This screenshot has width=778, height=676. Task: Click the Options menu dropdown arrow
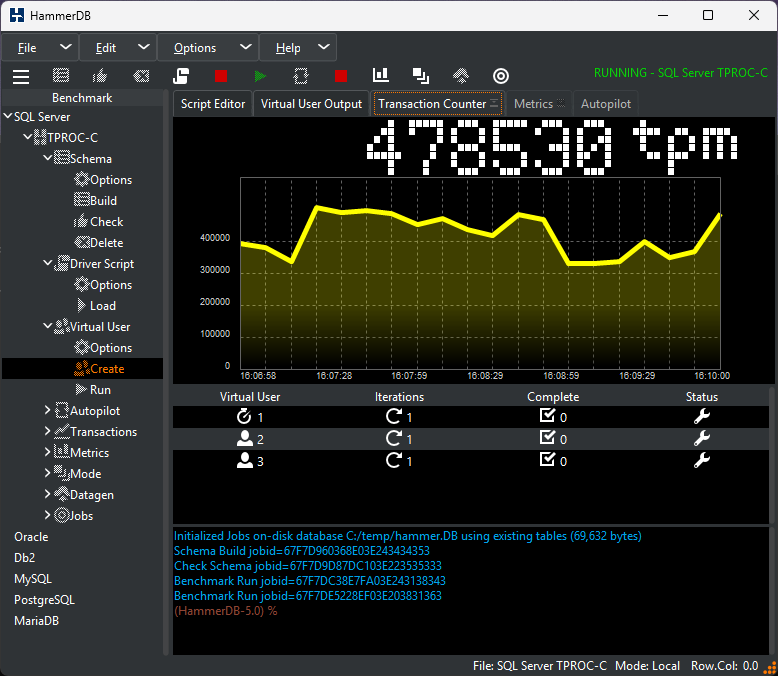click(x=246, y=47)
